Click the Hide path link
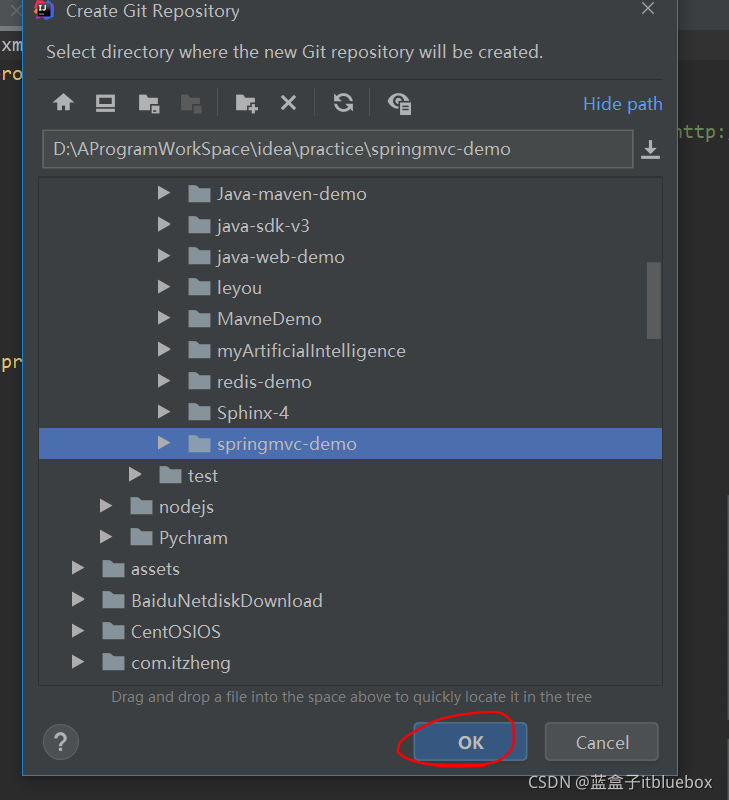 click(x=622, y=104)
